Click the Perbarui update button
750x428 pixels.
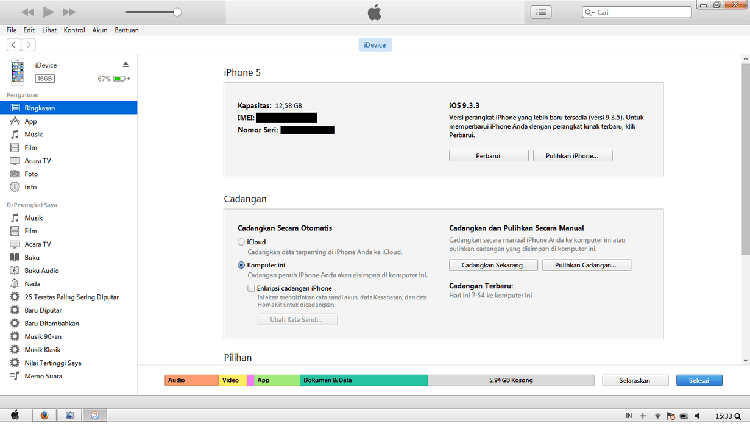[x=488, y=156]
